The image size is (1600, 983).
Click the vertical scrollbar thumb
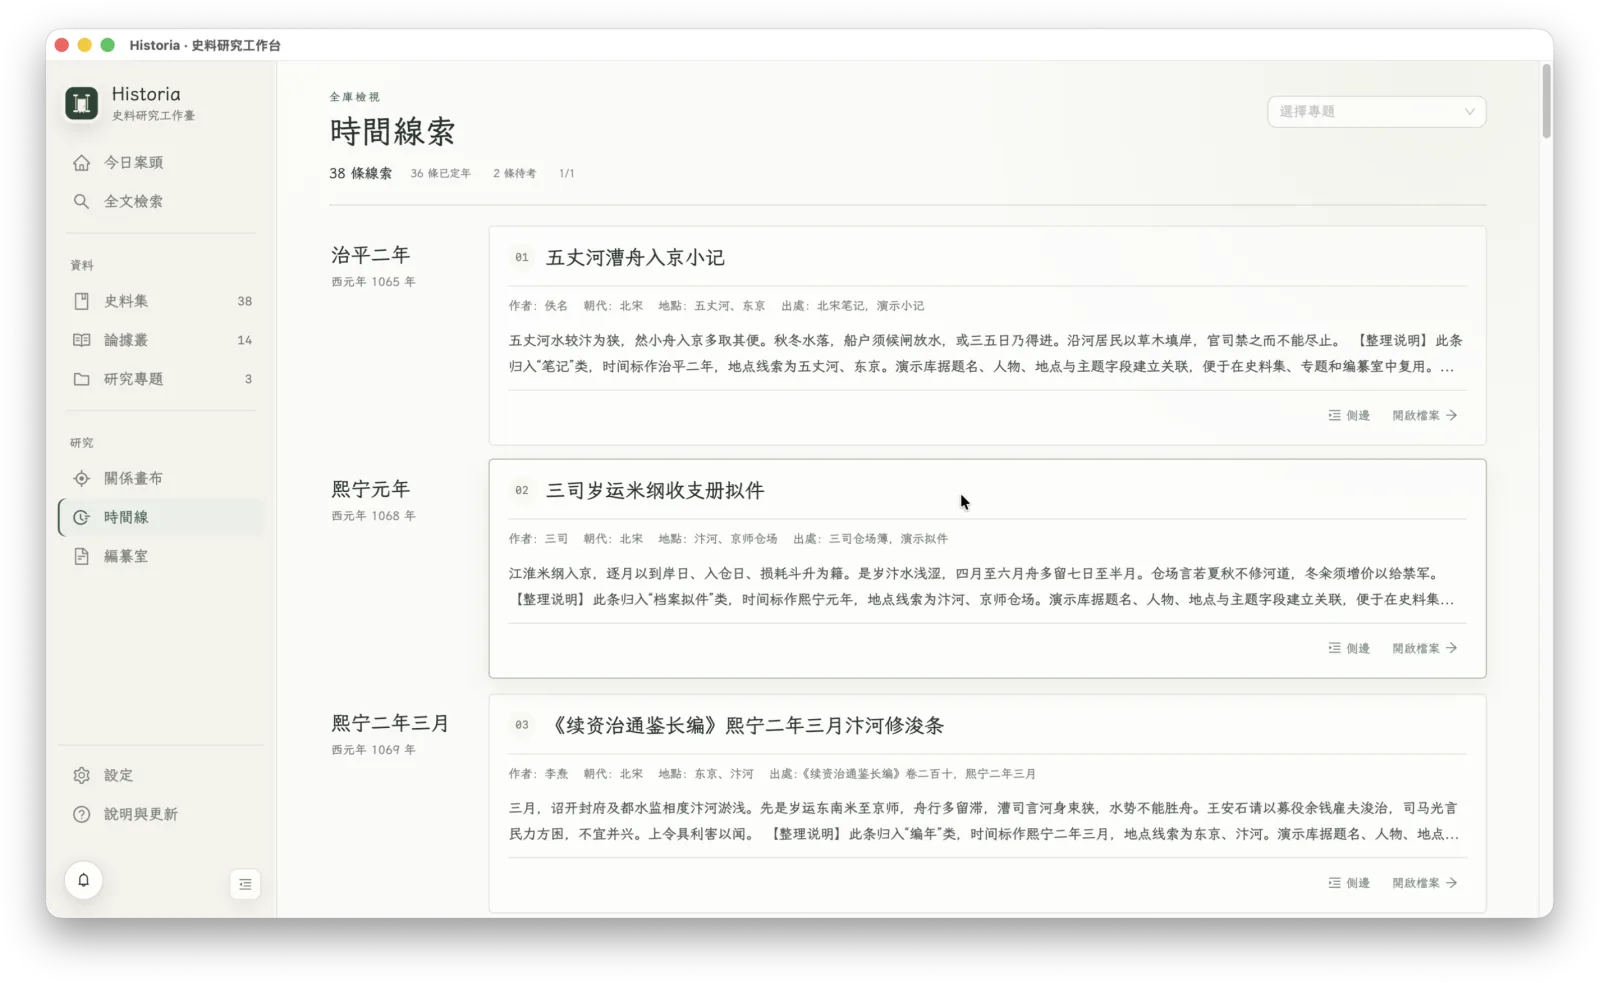[x=1546, y=101]
